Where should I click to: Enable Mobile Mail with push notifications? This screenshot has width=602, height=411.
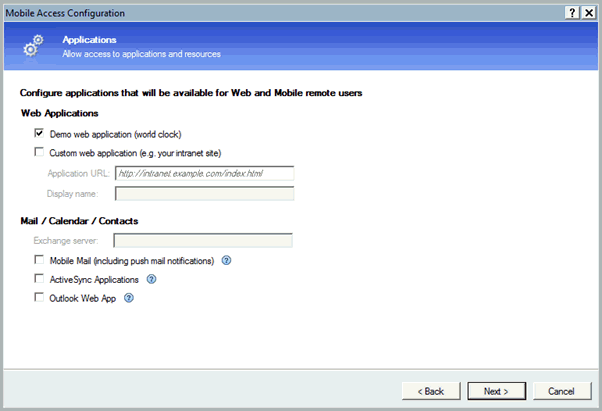coord(39,261)
